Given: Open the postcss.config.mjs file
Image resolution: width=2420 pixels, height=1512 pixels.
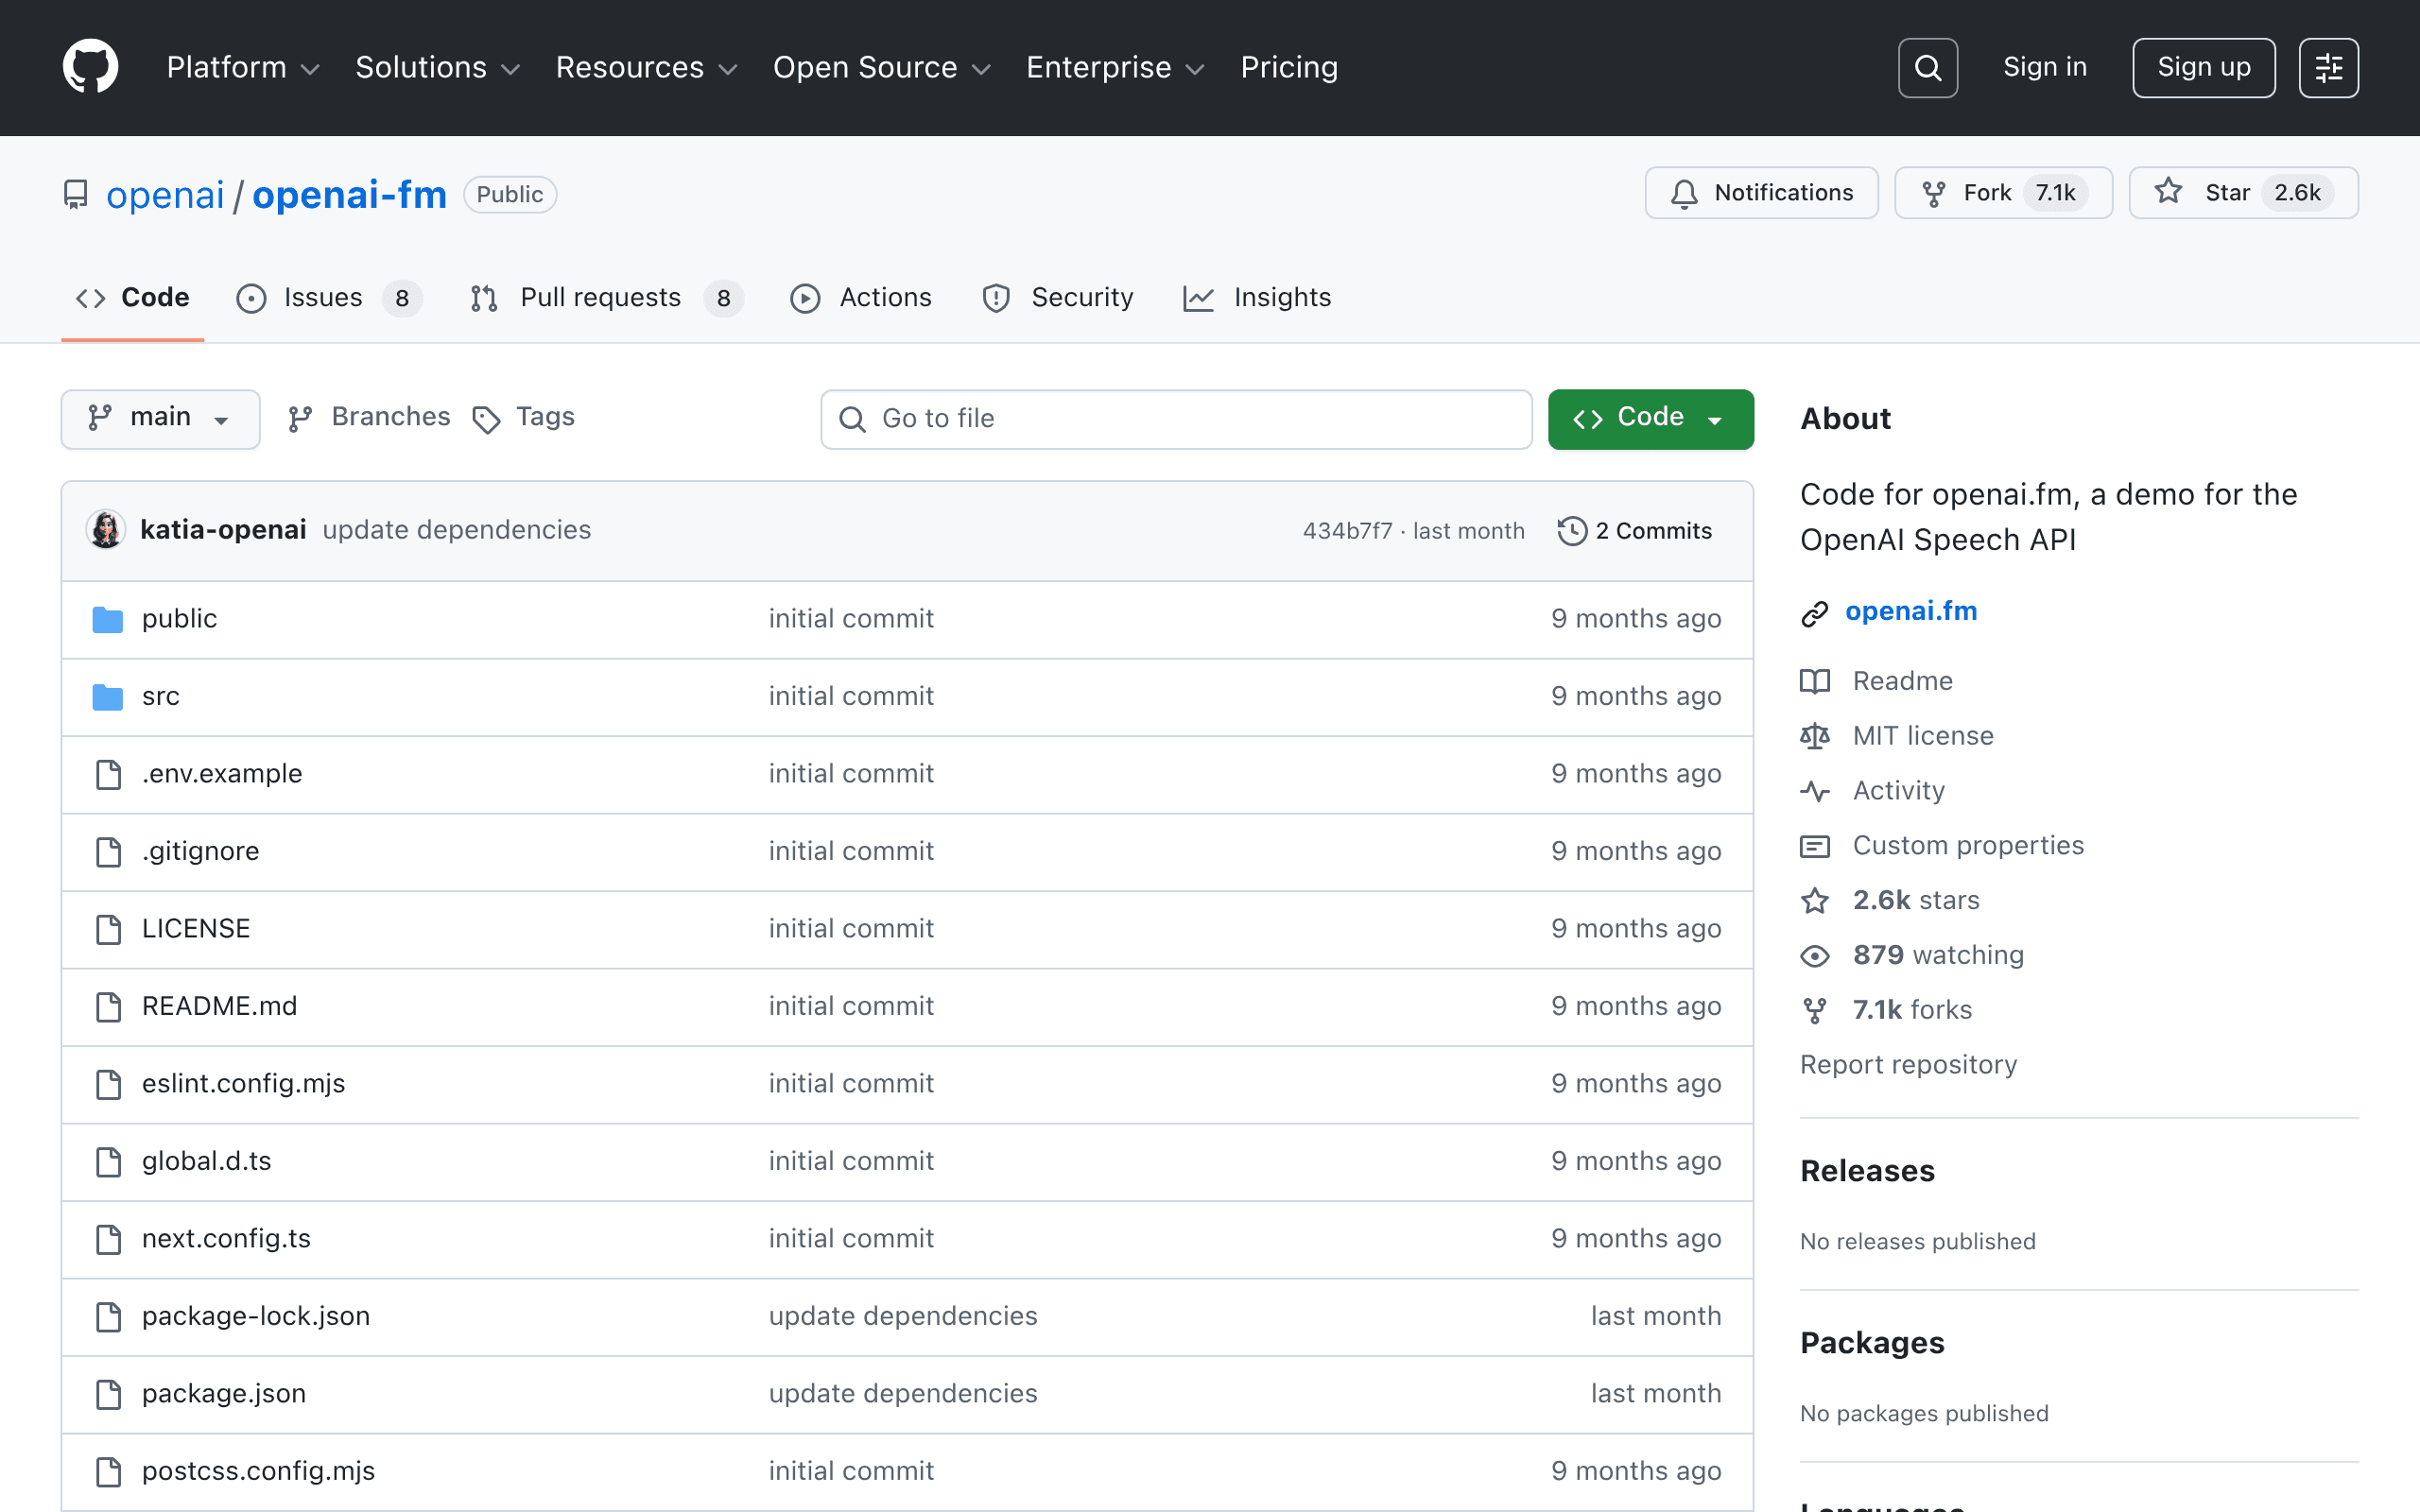Looking at the screenshot, I should pos(258,1471).
